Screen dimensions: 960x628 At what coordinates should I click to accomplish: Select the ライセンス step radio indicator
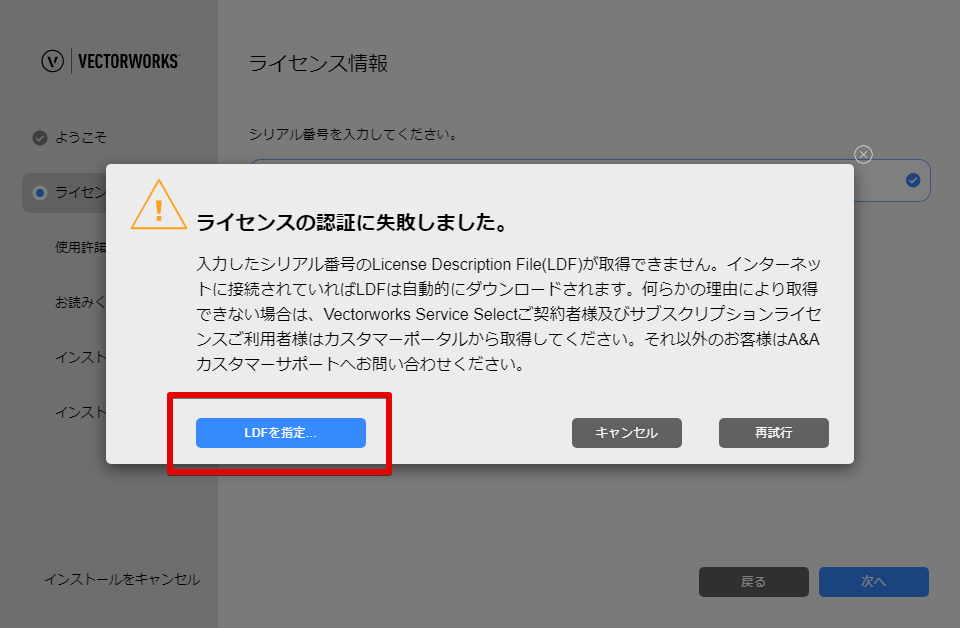(x=40, y=193)
